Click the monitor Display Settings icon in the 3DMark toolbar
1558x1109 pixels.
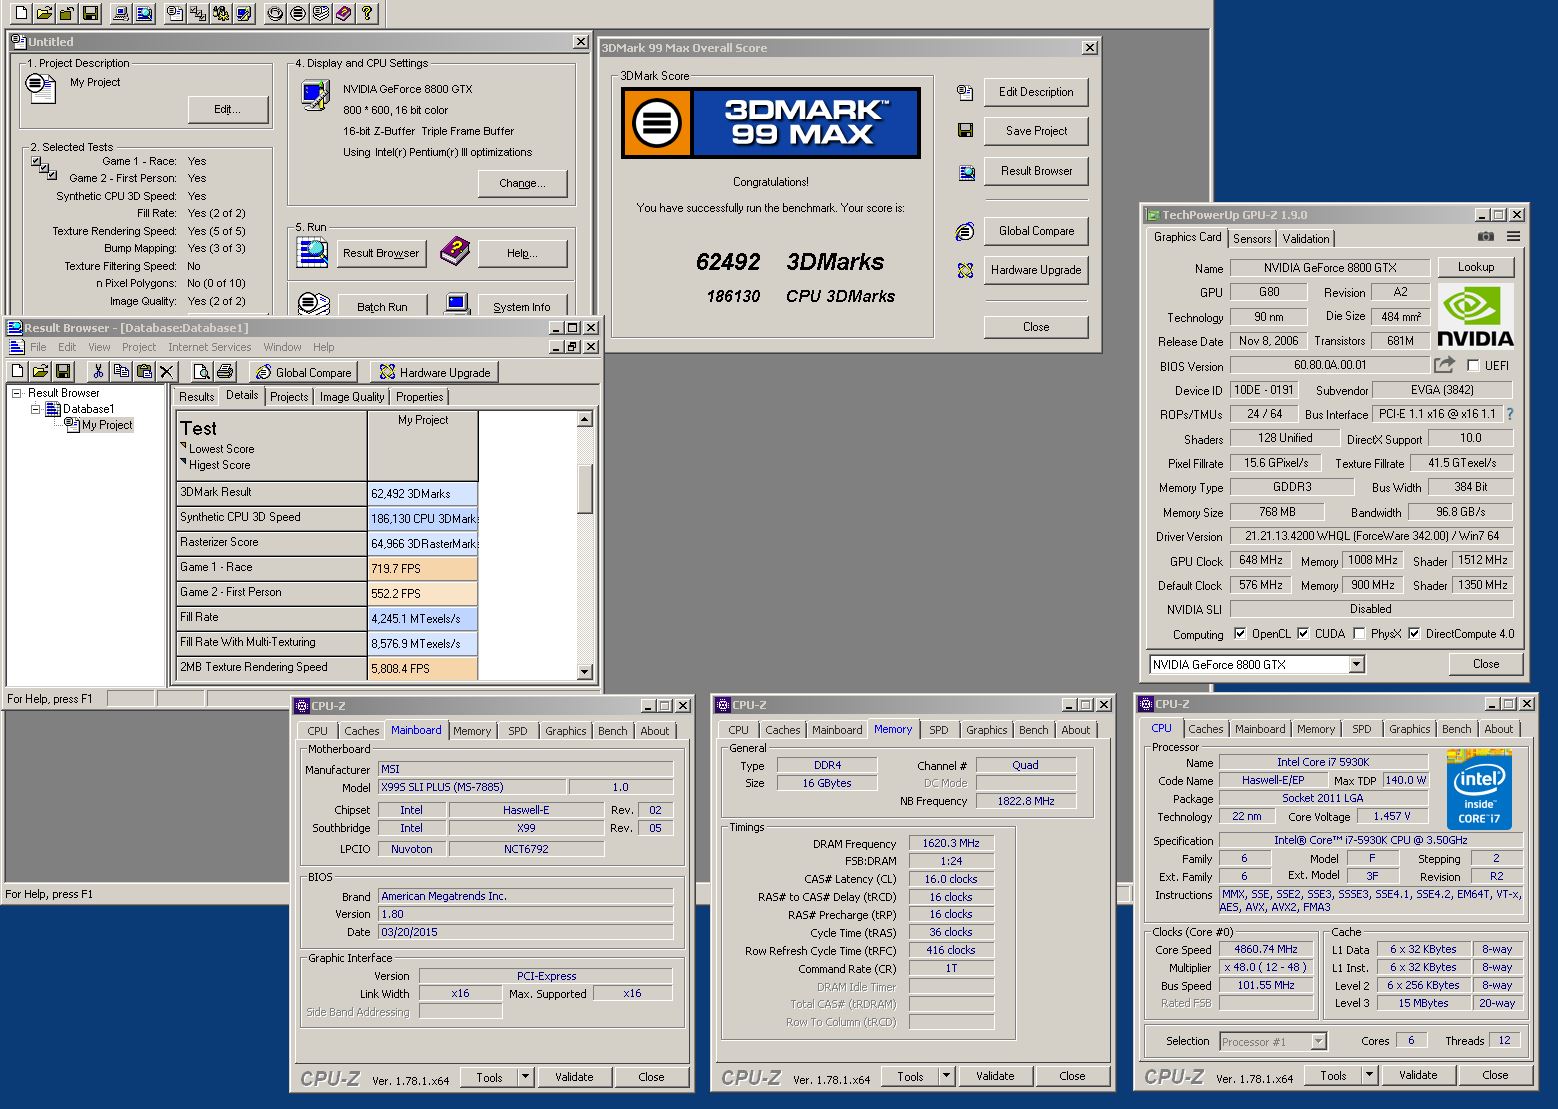244,13
